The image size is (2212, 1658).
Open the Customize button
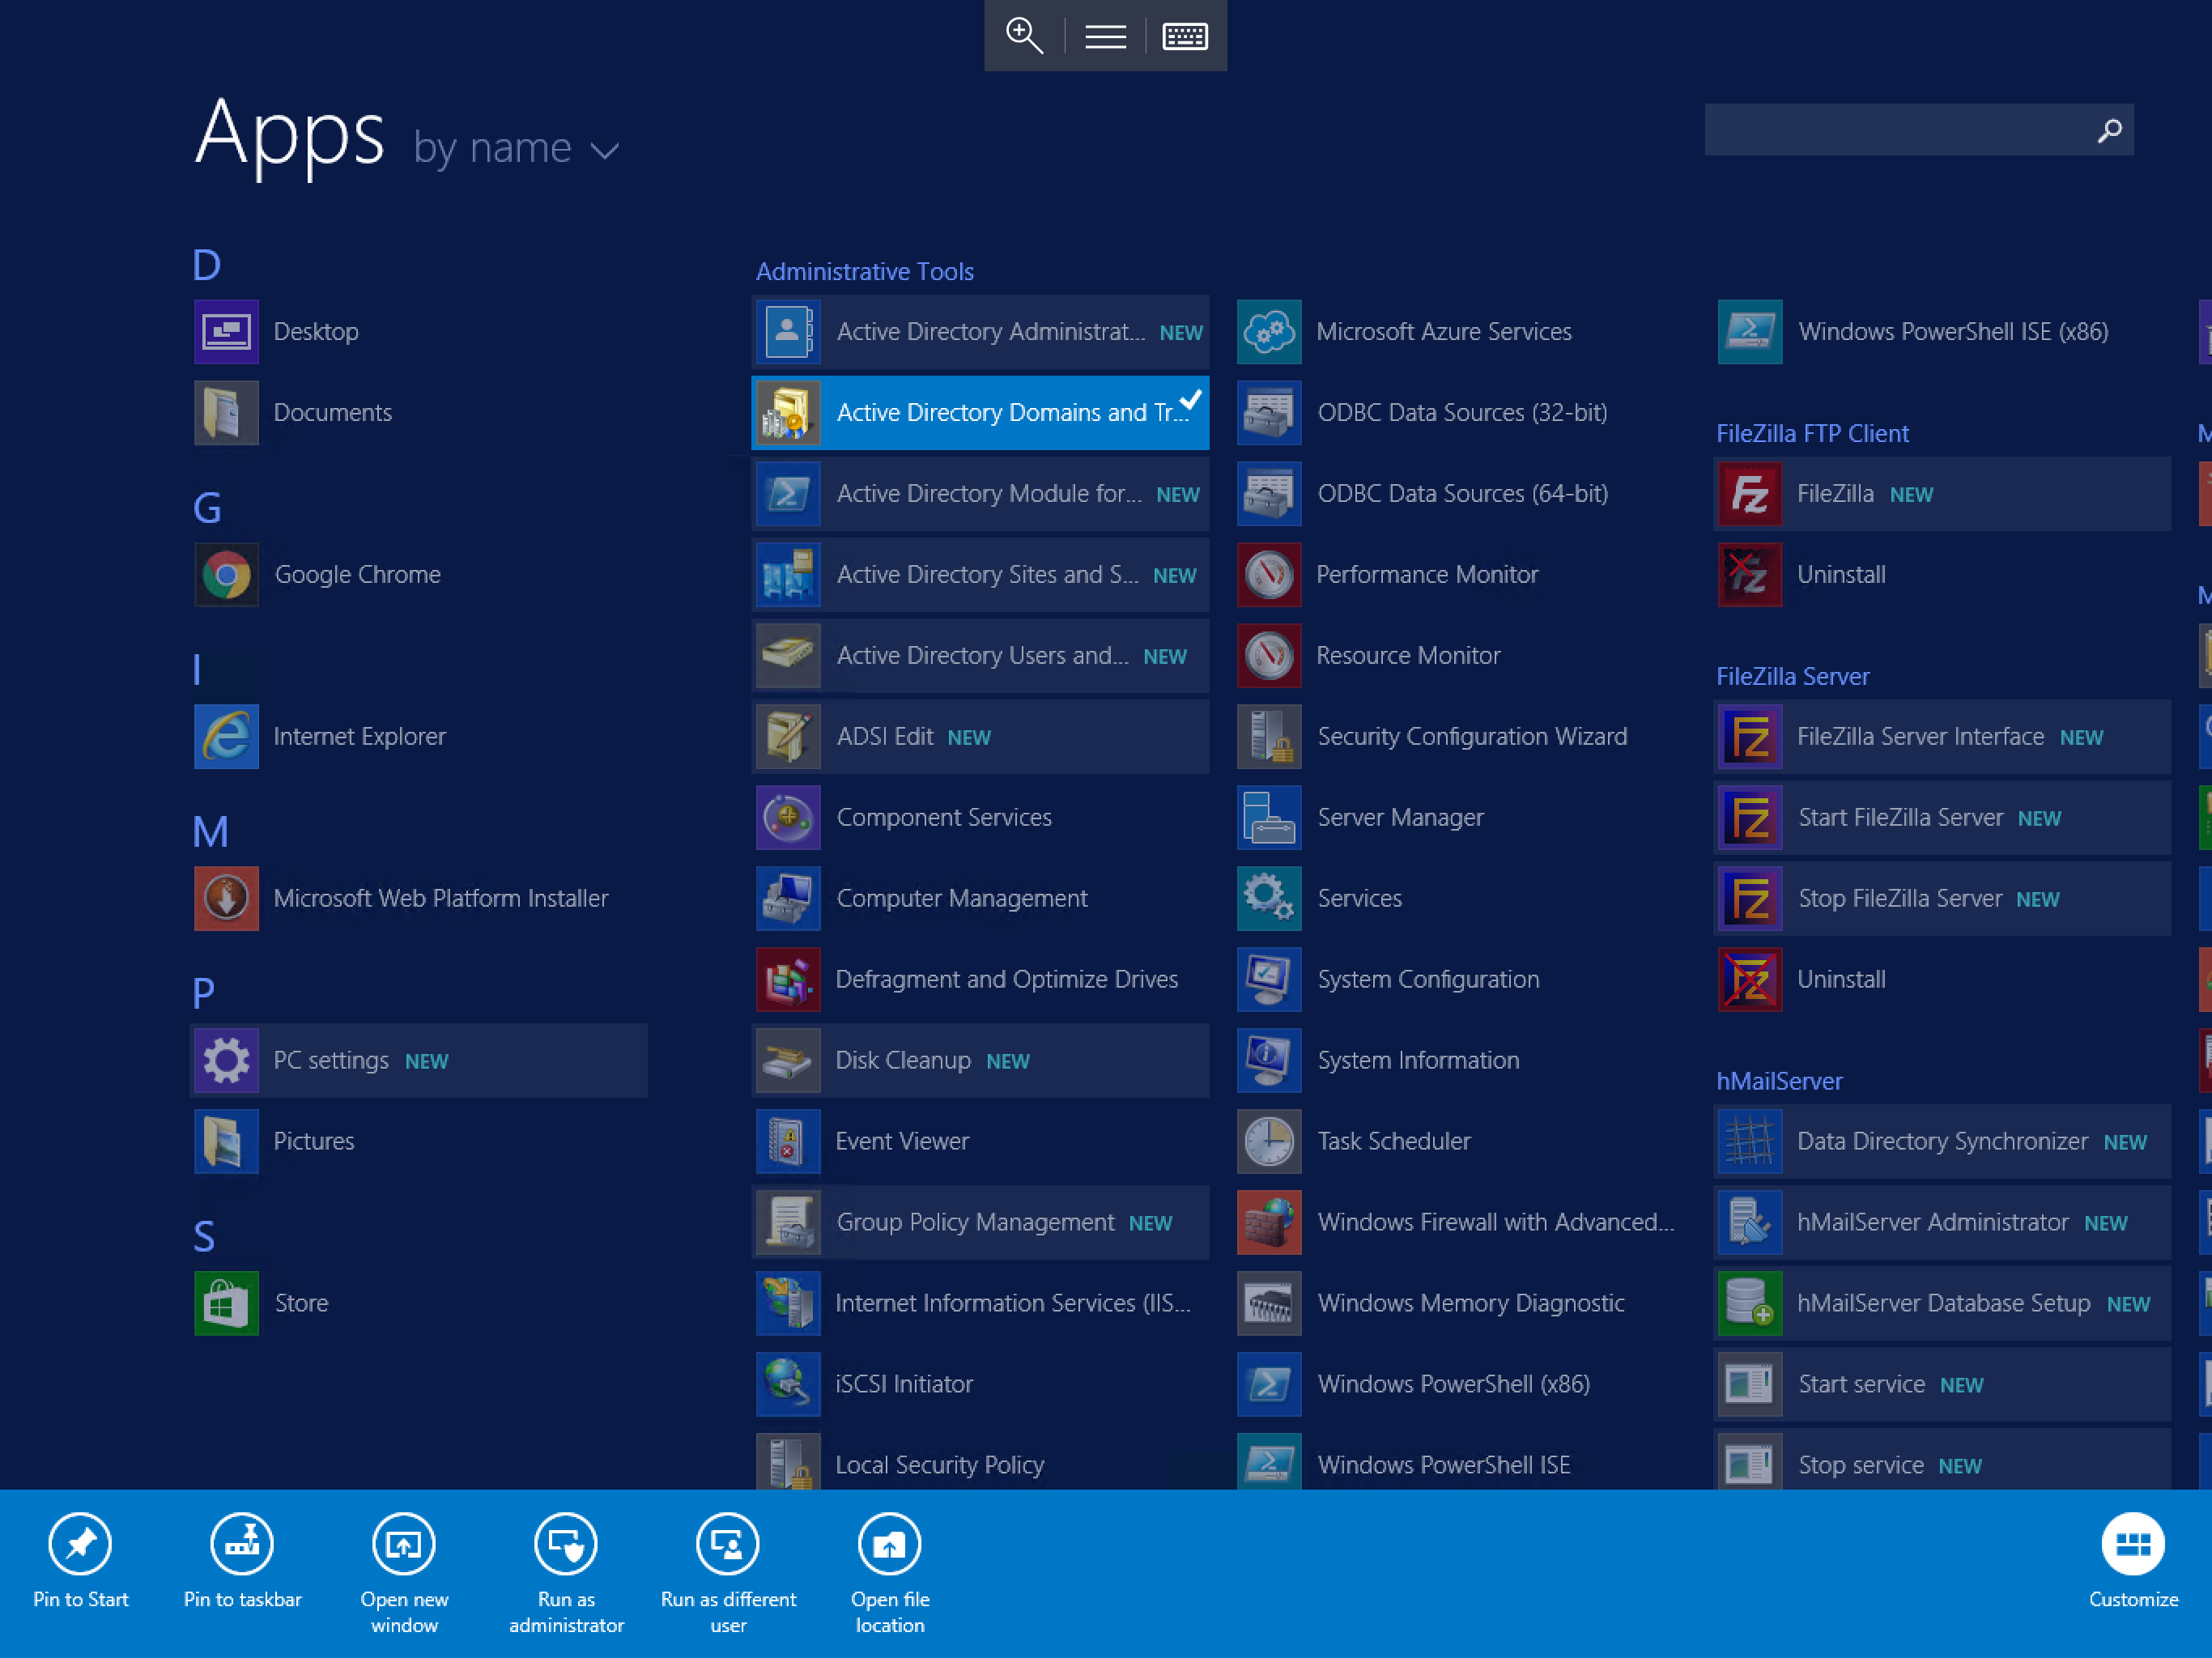2133,1560
